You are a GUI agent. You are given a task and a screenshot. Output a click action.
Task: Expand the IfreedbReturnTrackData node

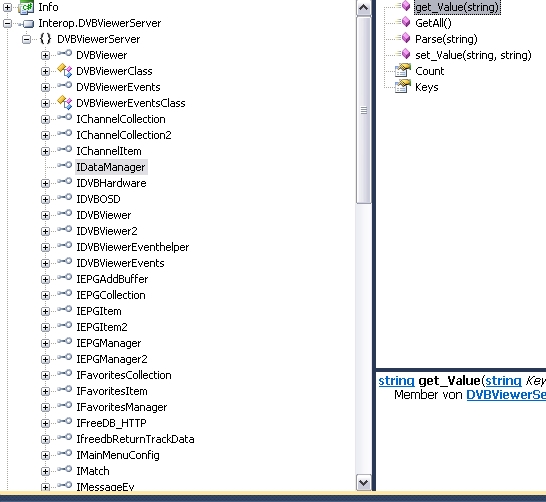point(45,440)
